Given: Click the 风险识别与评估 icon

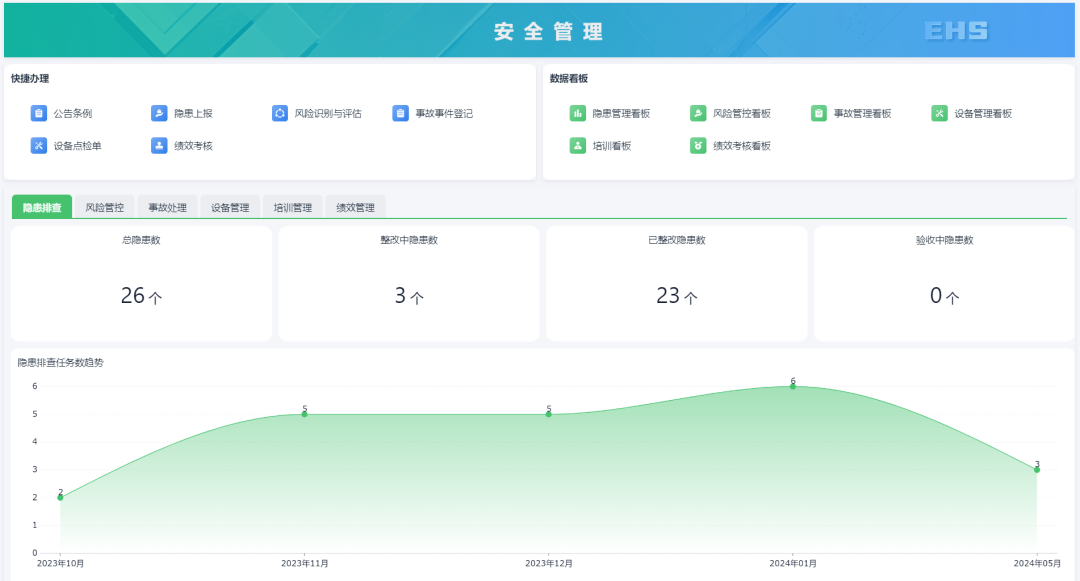Looking at the screenshot, I should [x=280, y=113].
